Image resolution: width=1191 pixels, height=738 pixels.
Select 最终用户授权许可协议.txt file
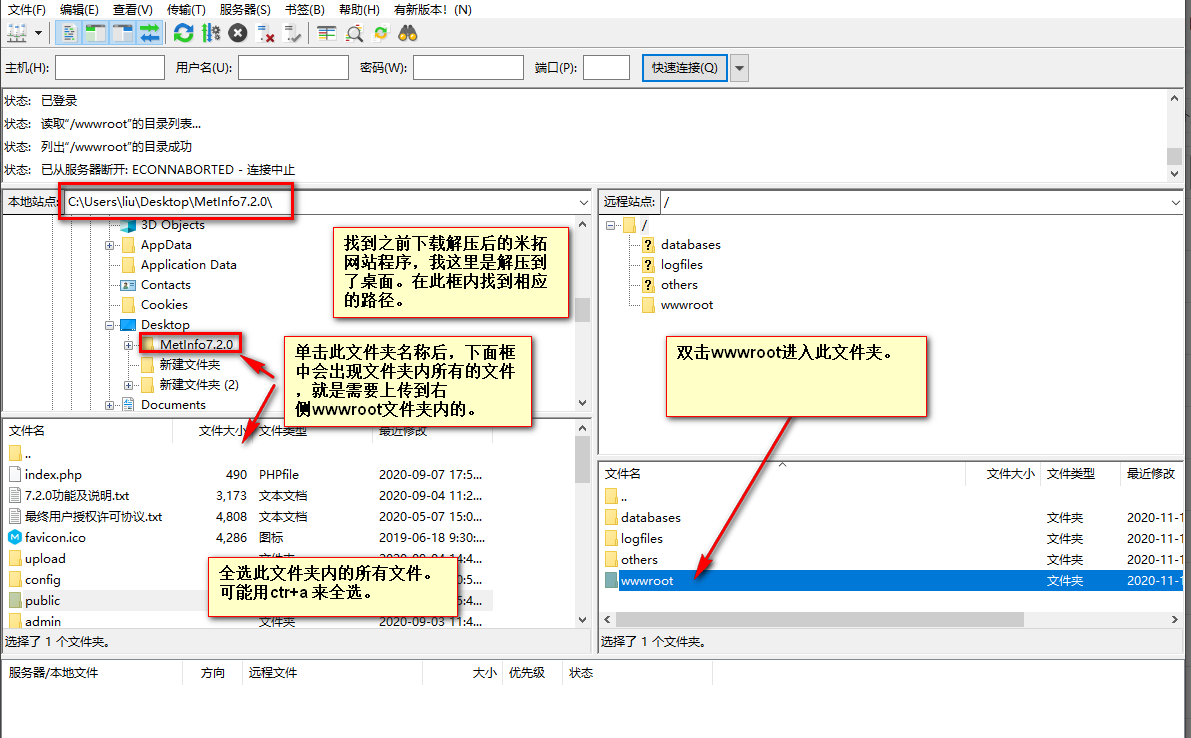(x=93, y=516)
